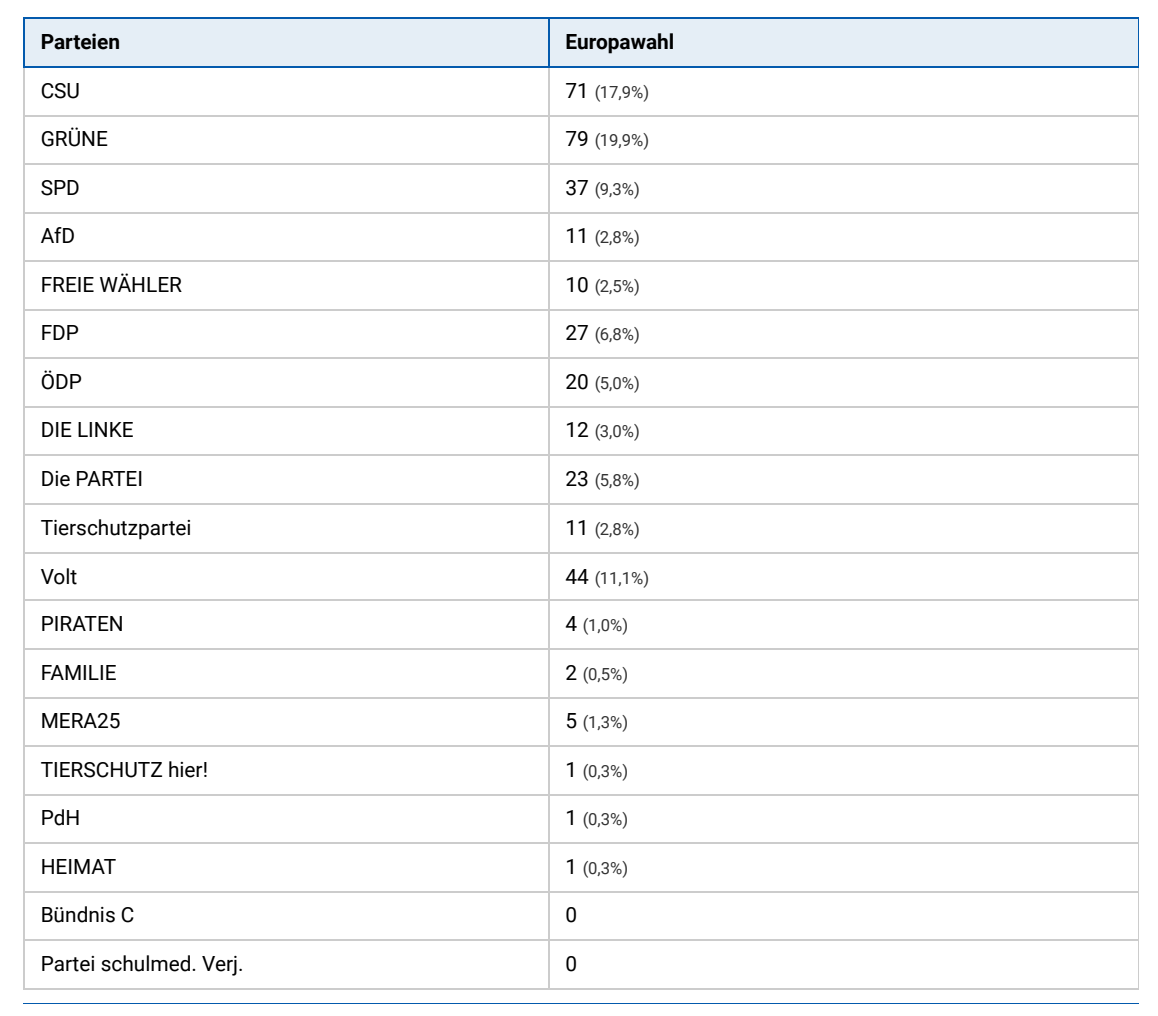Viewport: 1158px width, 1016px height.
Task: Click the ÖDP result 20 (5,0%)
Action: point(603,382)
